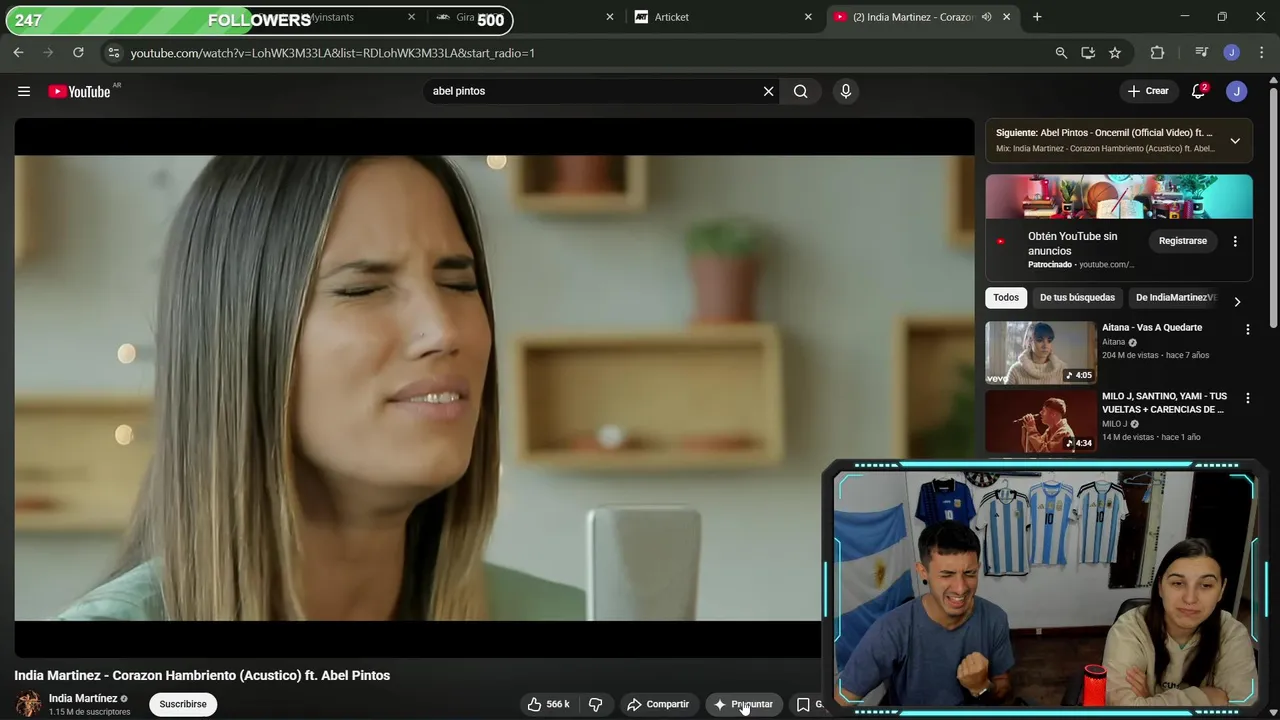Select the De IndiaMartinezVEVO chip
1280x720 pixels.
coord(1175,297)
